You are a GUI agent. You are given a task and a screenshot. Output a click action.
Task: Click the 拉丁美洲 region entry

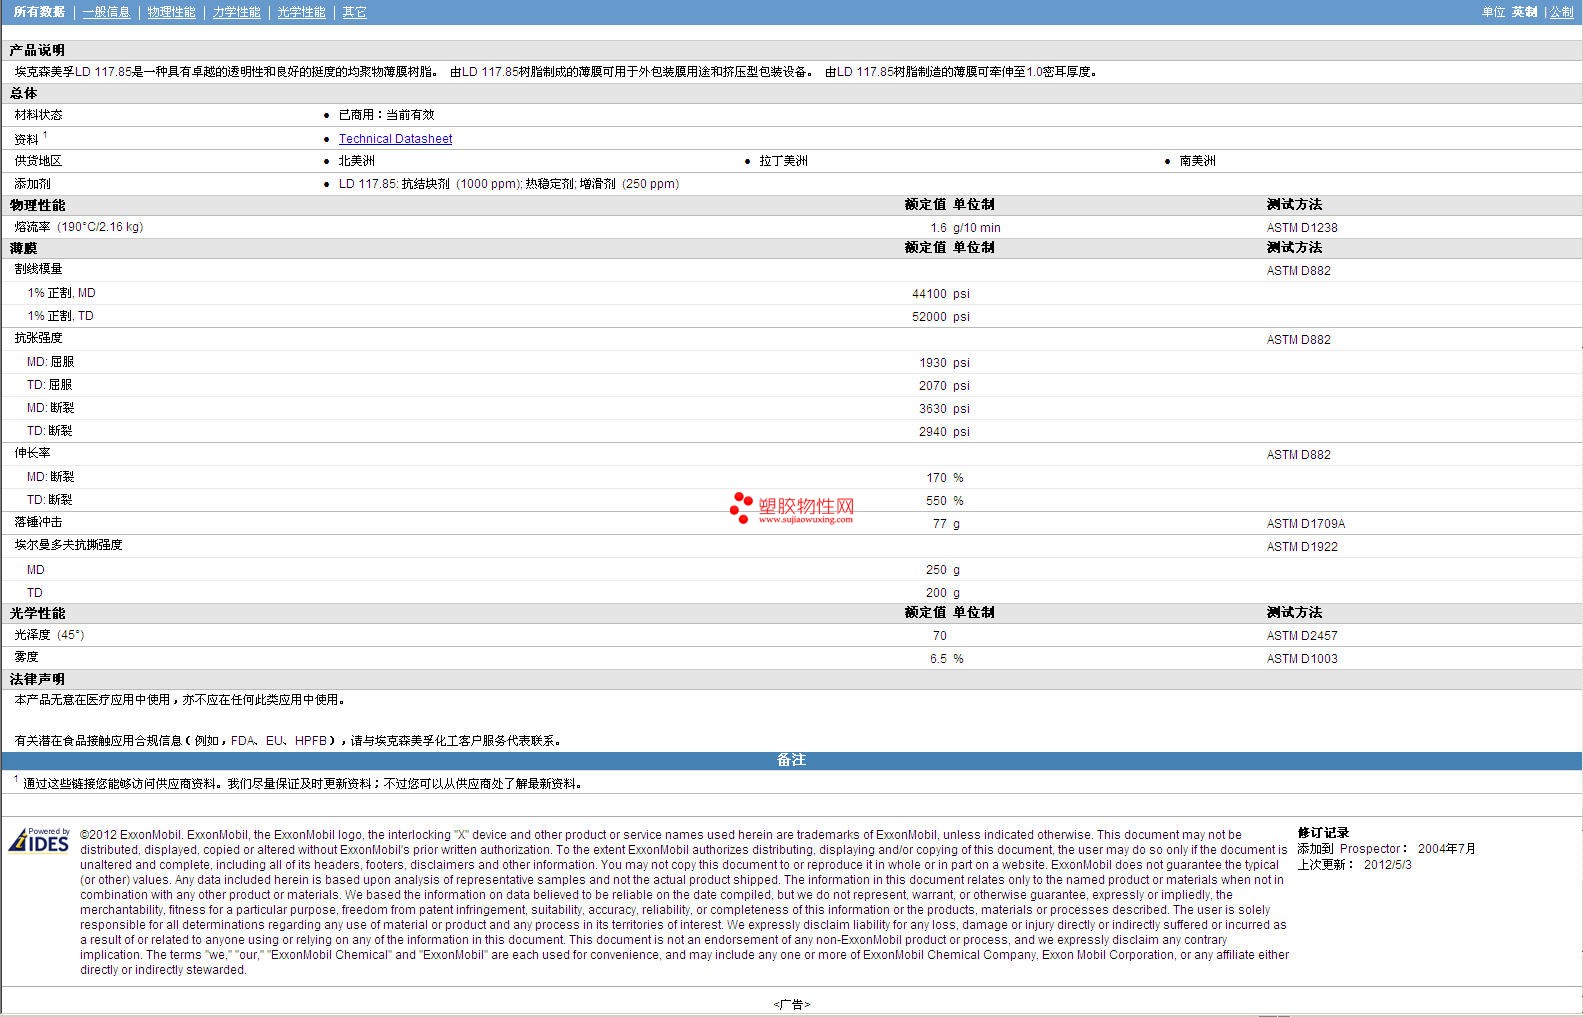point(783,161)
